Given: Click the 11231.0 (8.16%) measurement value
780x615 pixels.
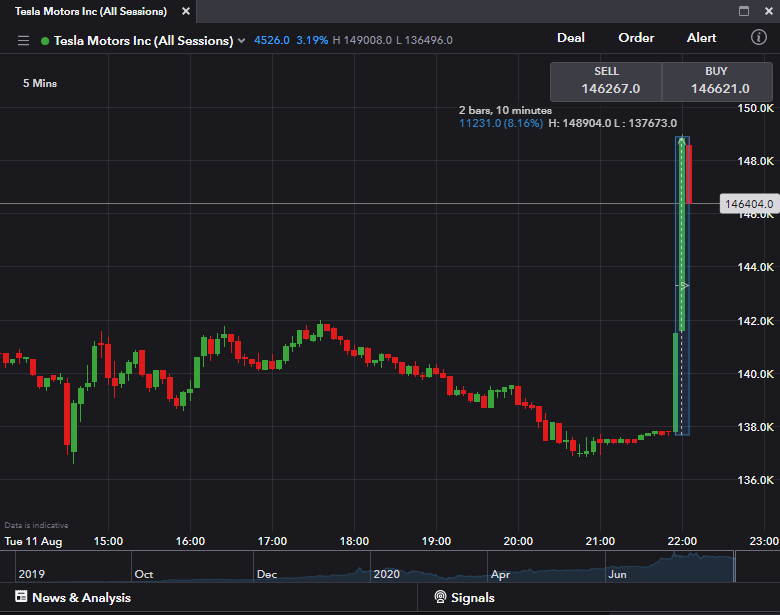Looking at the screenshot, I should coord(501,123).
